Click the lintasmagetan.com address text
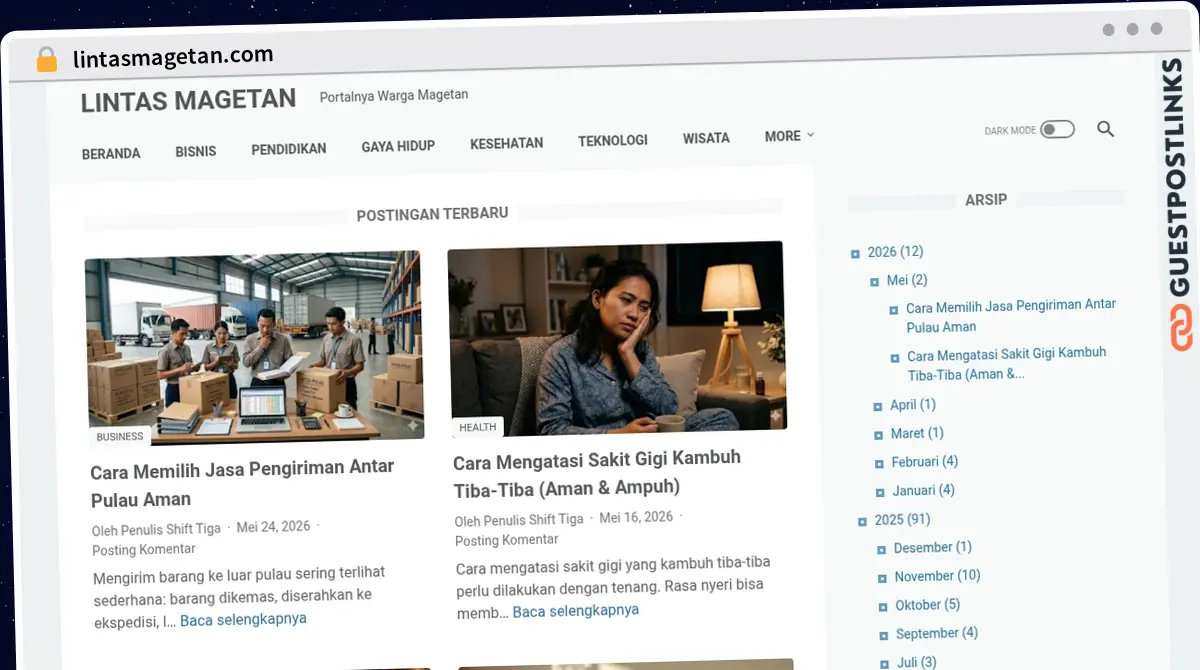This screenshot has height=670, width=1200. pos(173,58)
